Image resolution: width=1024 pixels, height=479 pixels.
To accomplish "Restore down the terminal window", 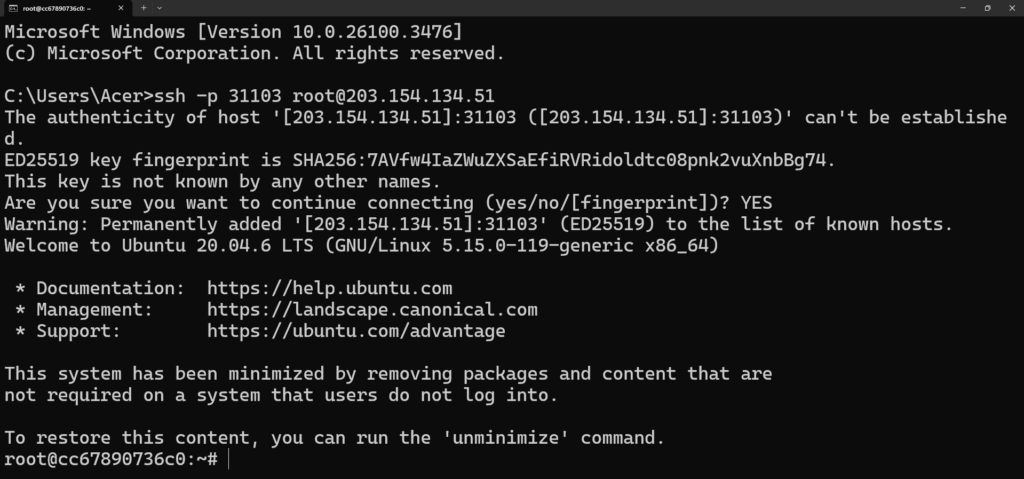I will [x=987, y=8].
